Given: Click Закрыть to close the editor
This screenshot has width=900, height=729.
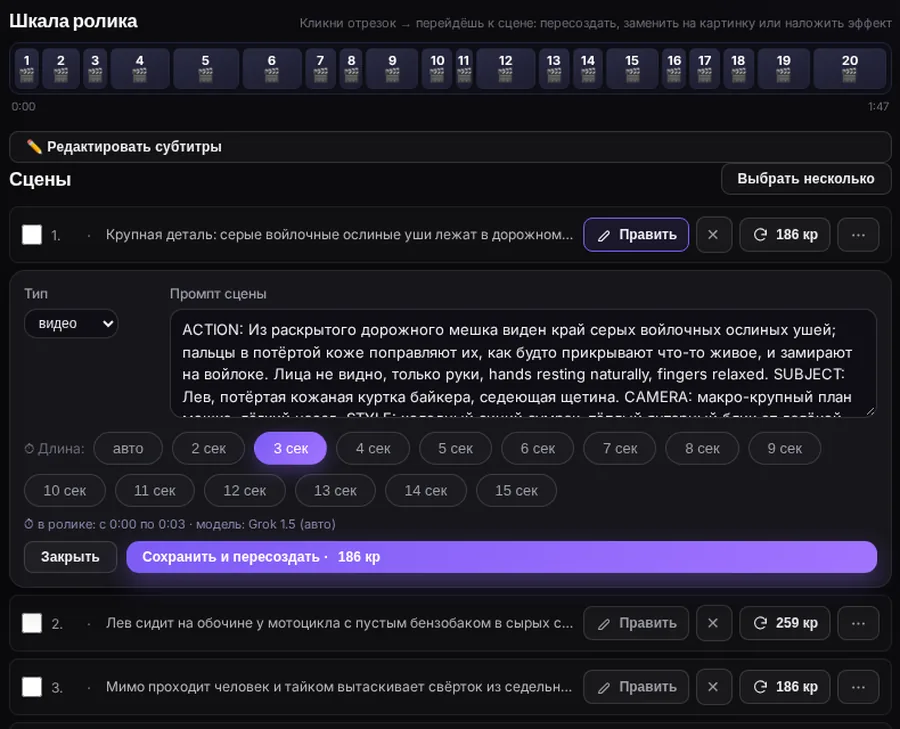Looking at the screenshot, I should 70,557.
